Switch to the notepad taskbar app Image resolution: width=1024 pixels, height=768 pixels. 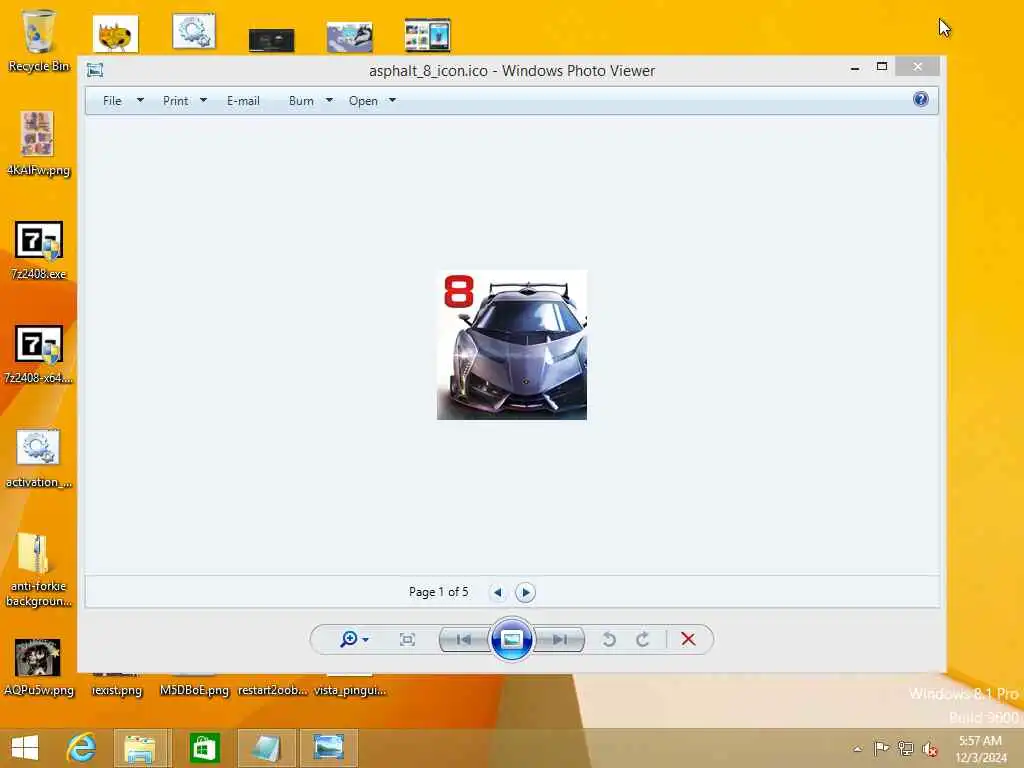click(x=267, y=748)
